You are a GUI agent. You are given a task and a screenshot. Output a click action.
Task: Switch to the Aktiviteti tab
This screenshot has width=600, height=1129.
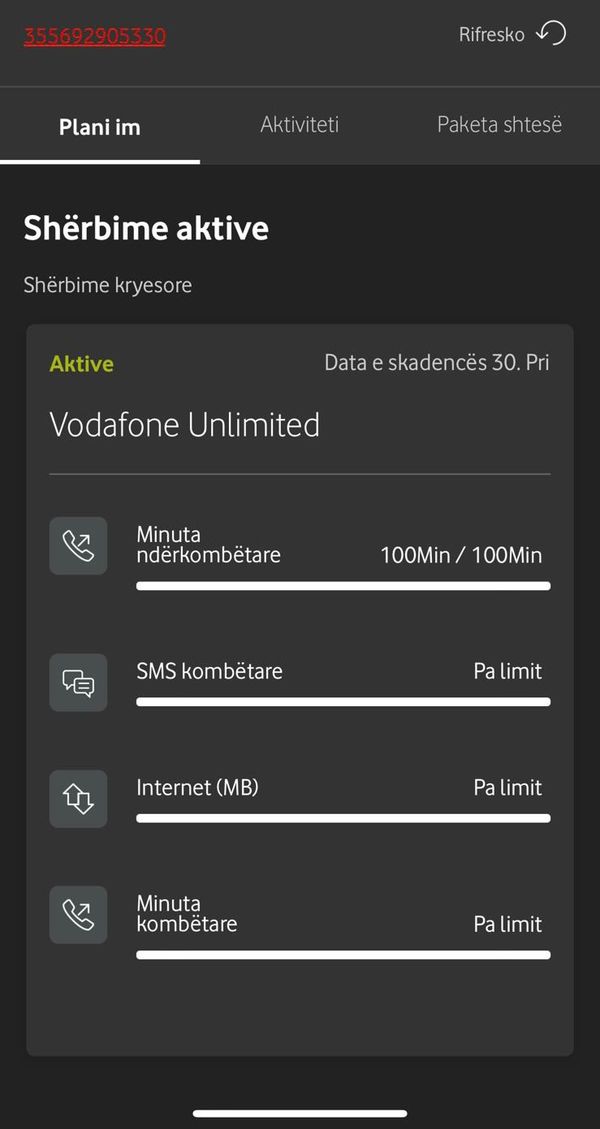coord(299,125)
